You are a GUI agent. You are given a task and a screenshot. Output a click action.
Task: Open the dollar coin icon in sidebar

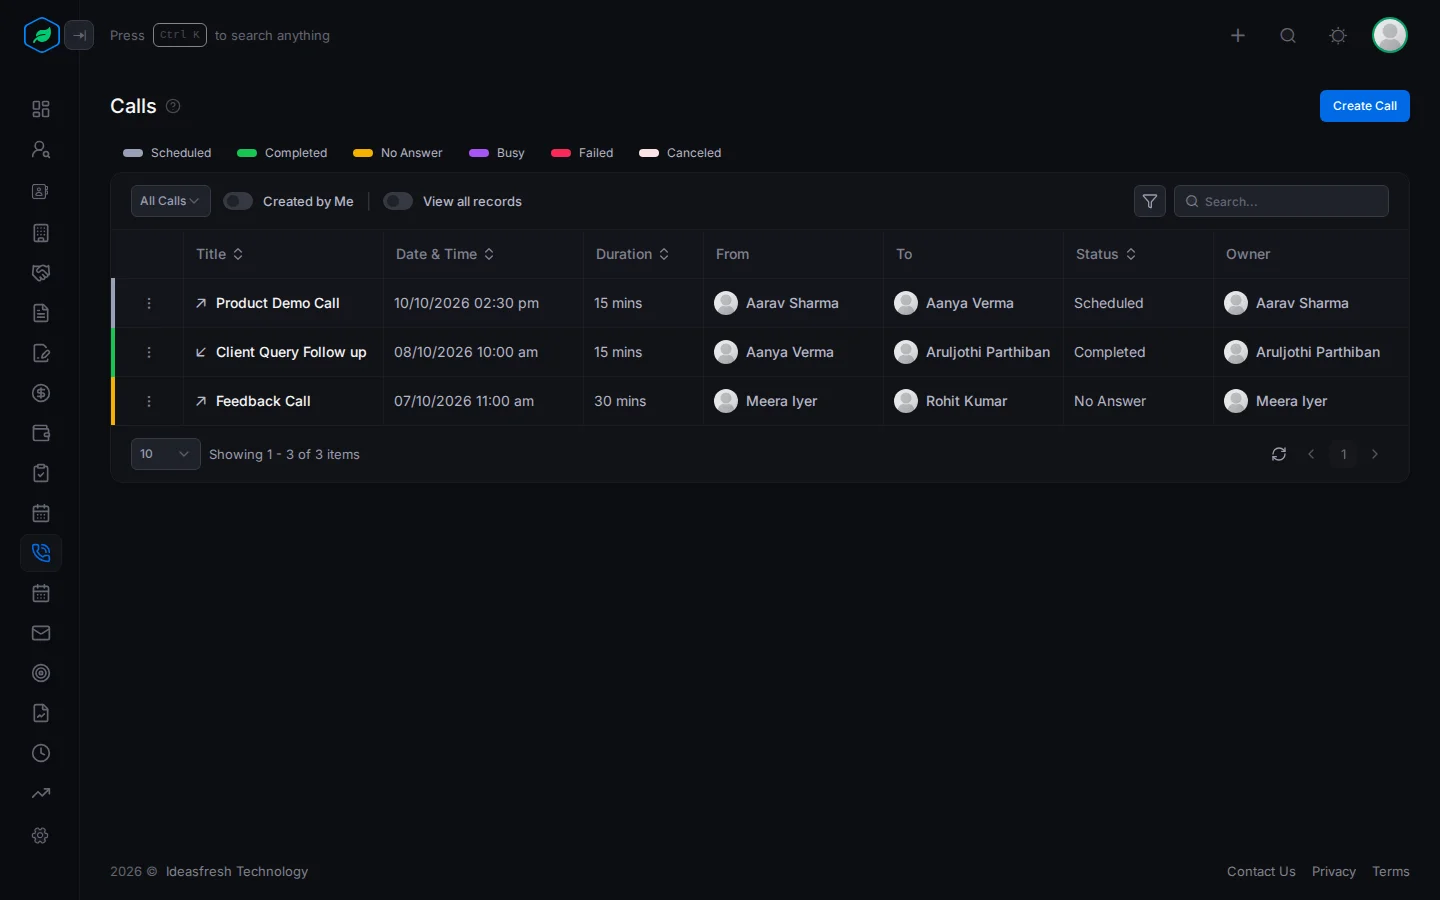(41, 393)
